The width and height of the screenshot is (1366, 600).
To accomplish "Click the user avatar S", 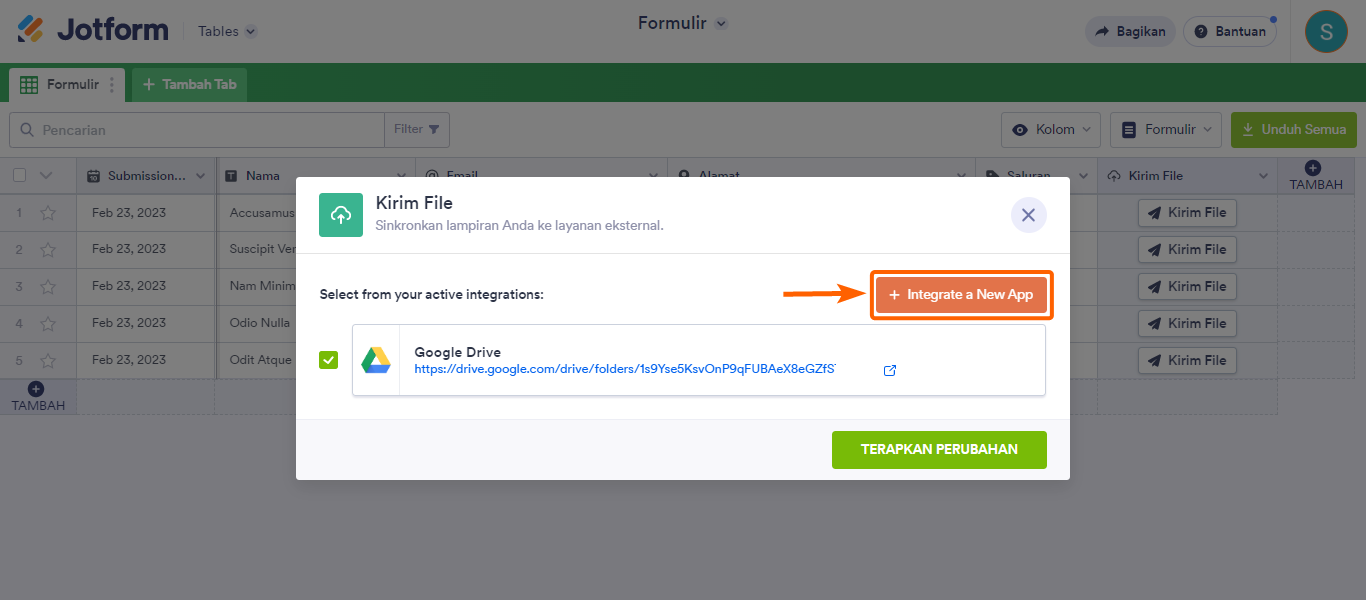I will 1326,31.
